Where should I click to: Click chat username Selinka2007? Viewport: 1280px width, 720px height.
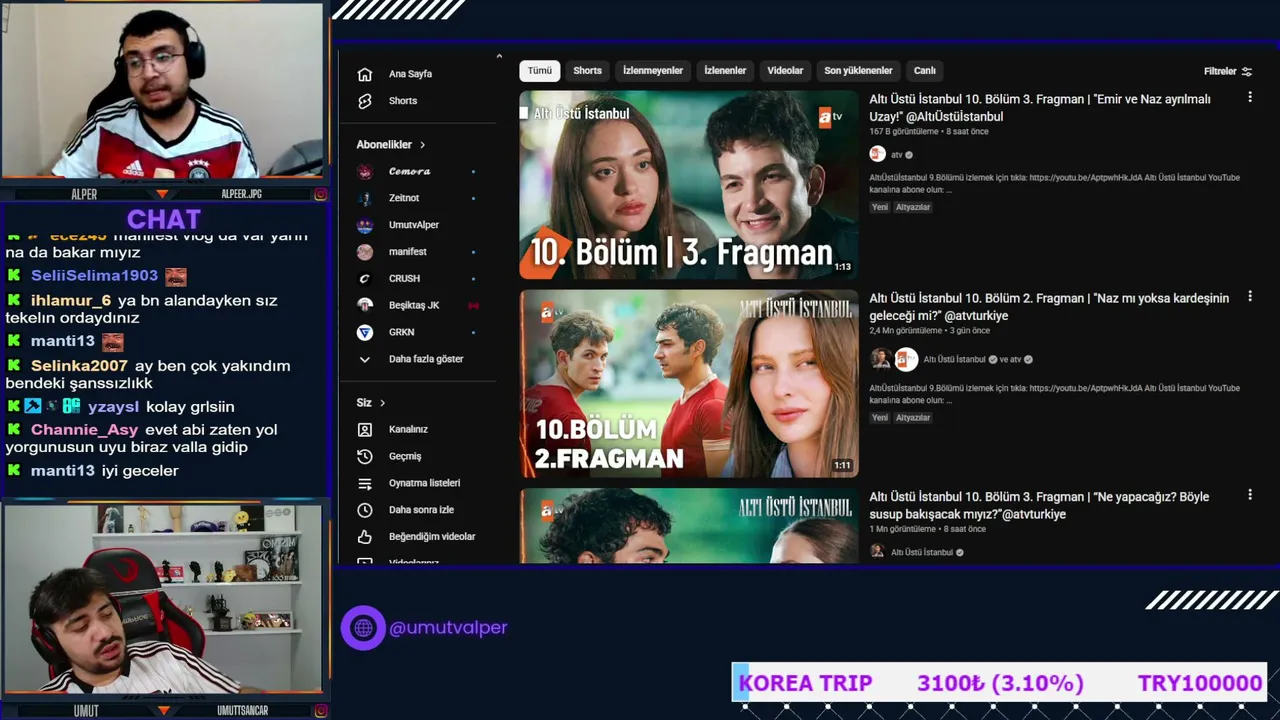(x=79, y=366)
